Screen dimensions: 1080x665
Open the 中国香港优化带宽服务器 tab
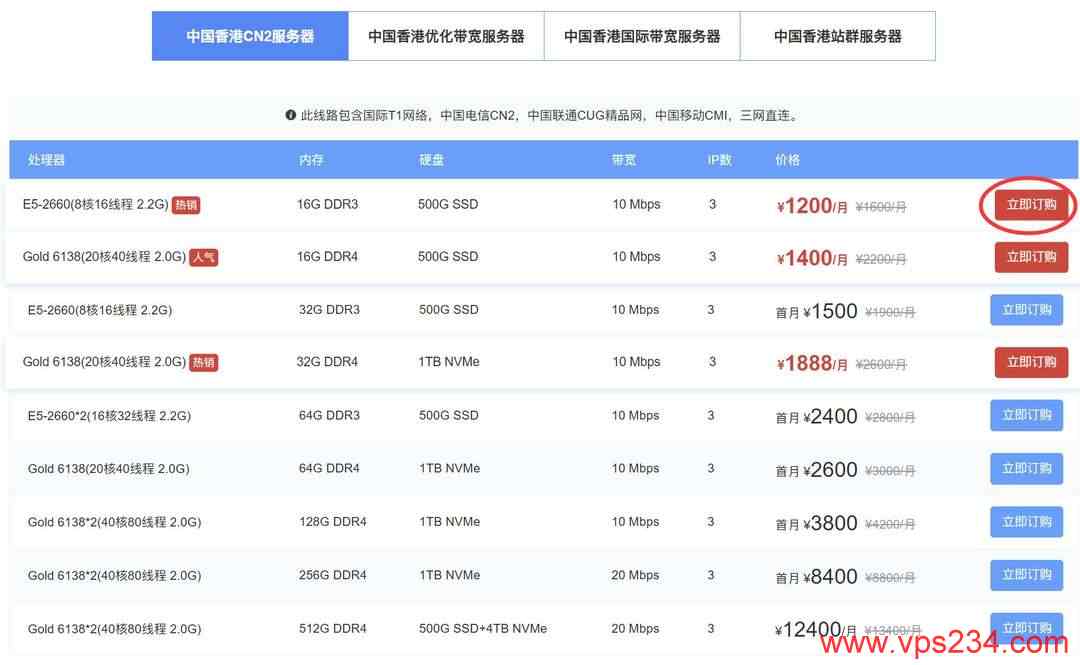click(446, 36)
